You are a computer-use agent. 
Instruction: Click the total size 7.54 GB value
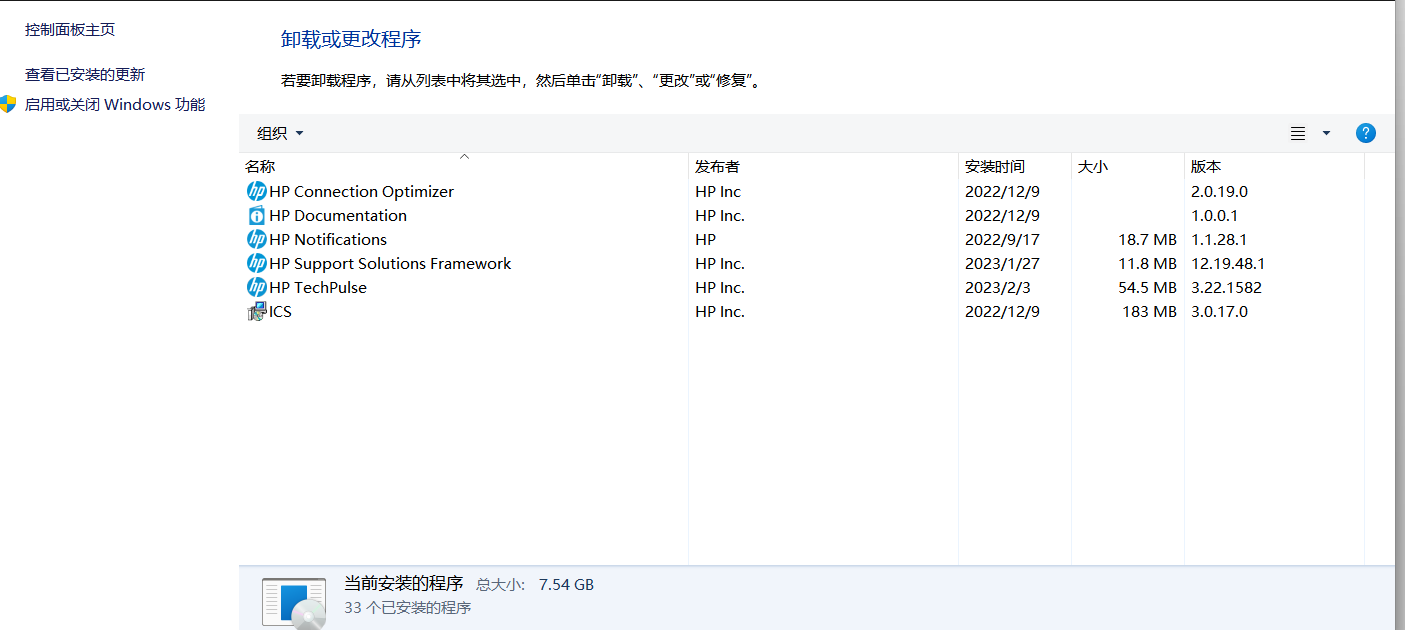point(566,584)
